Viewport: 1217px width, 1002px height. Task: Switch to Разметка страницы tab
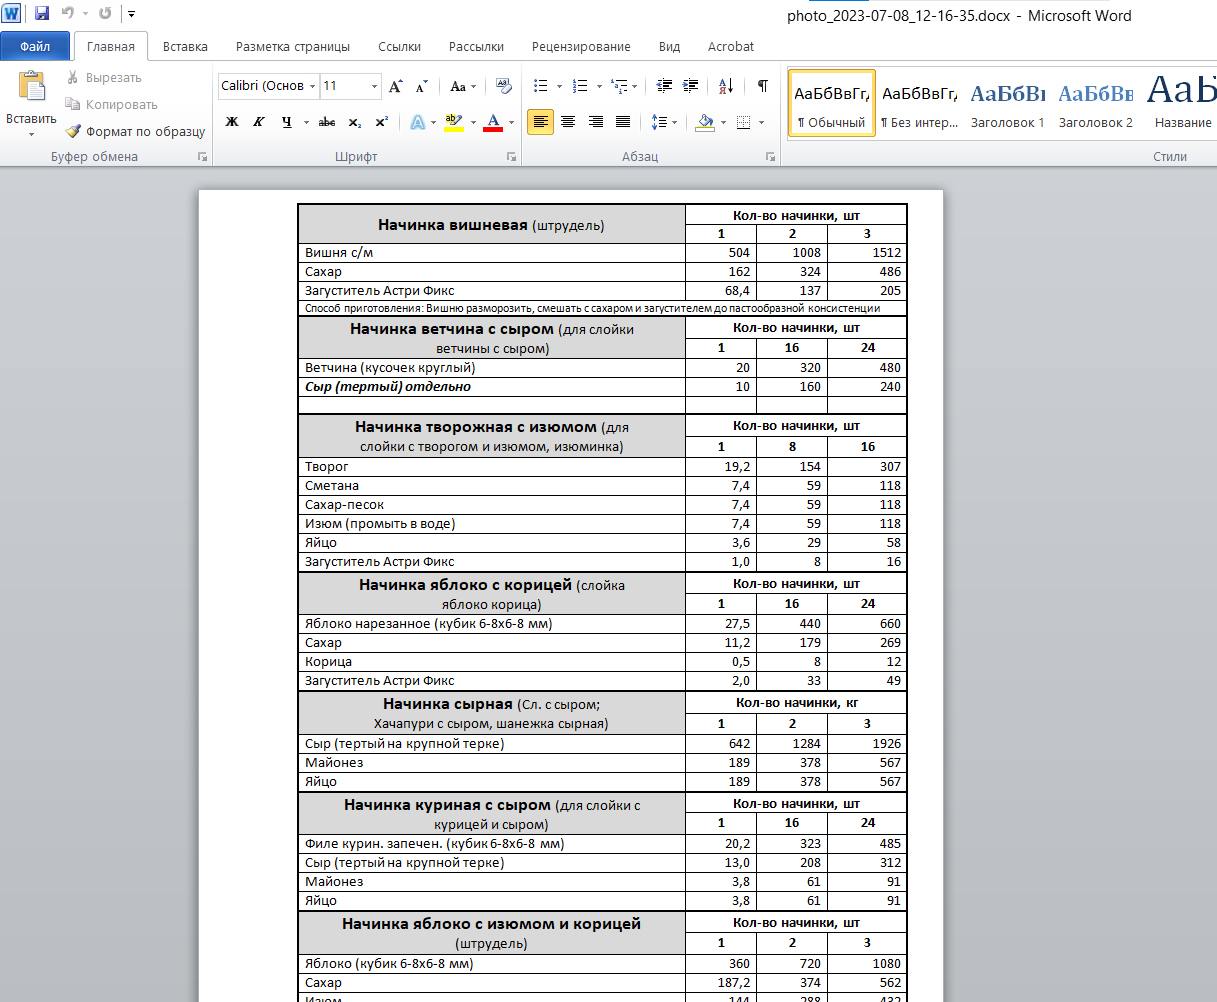[x=293, y=46]
